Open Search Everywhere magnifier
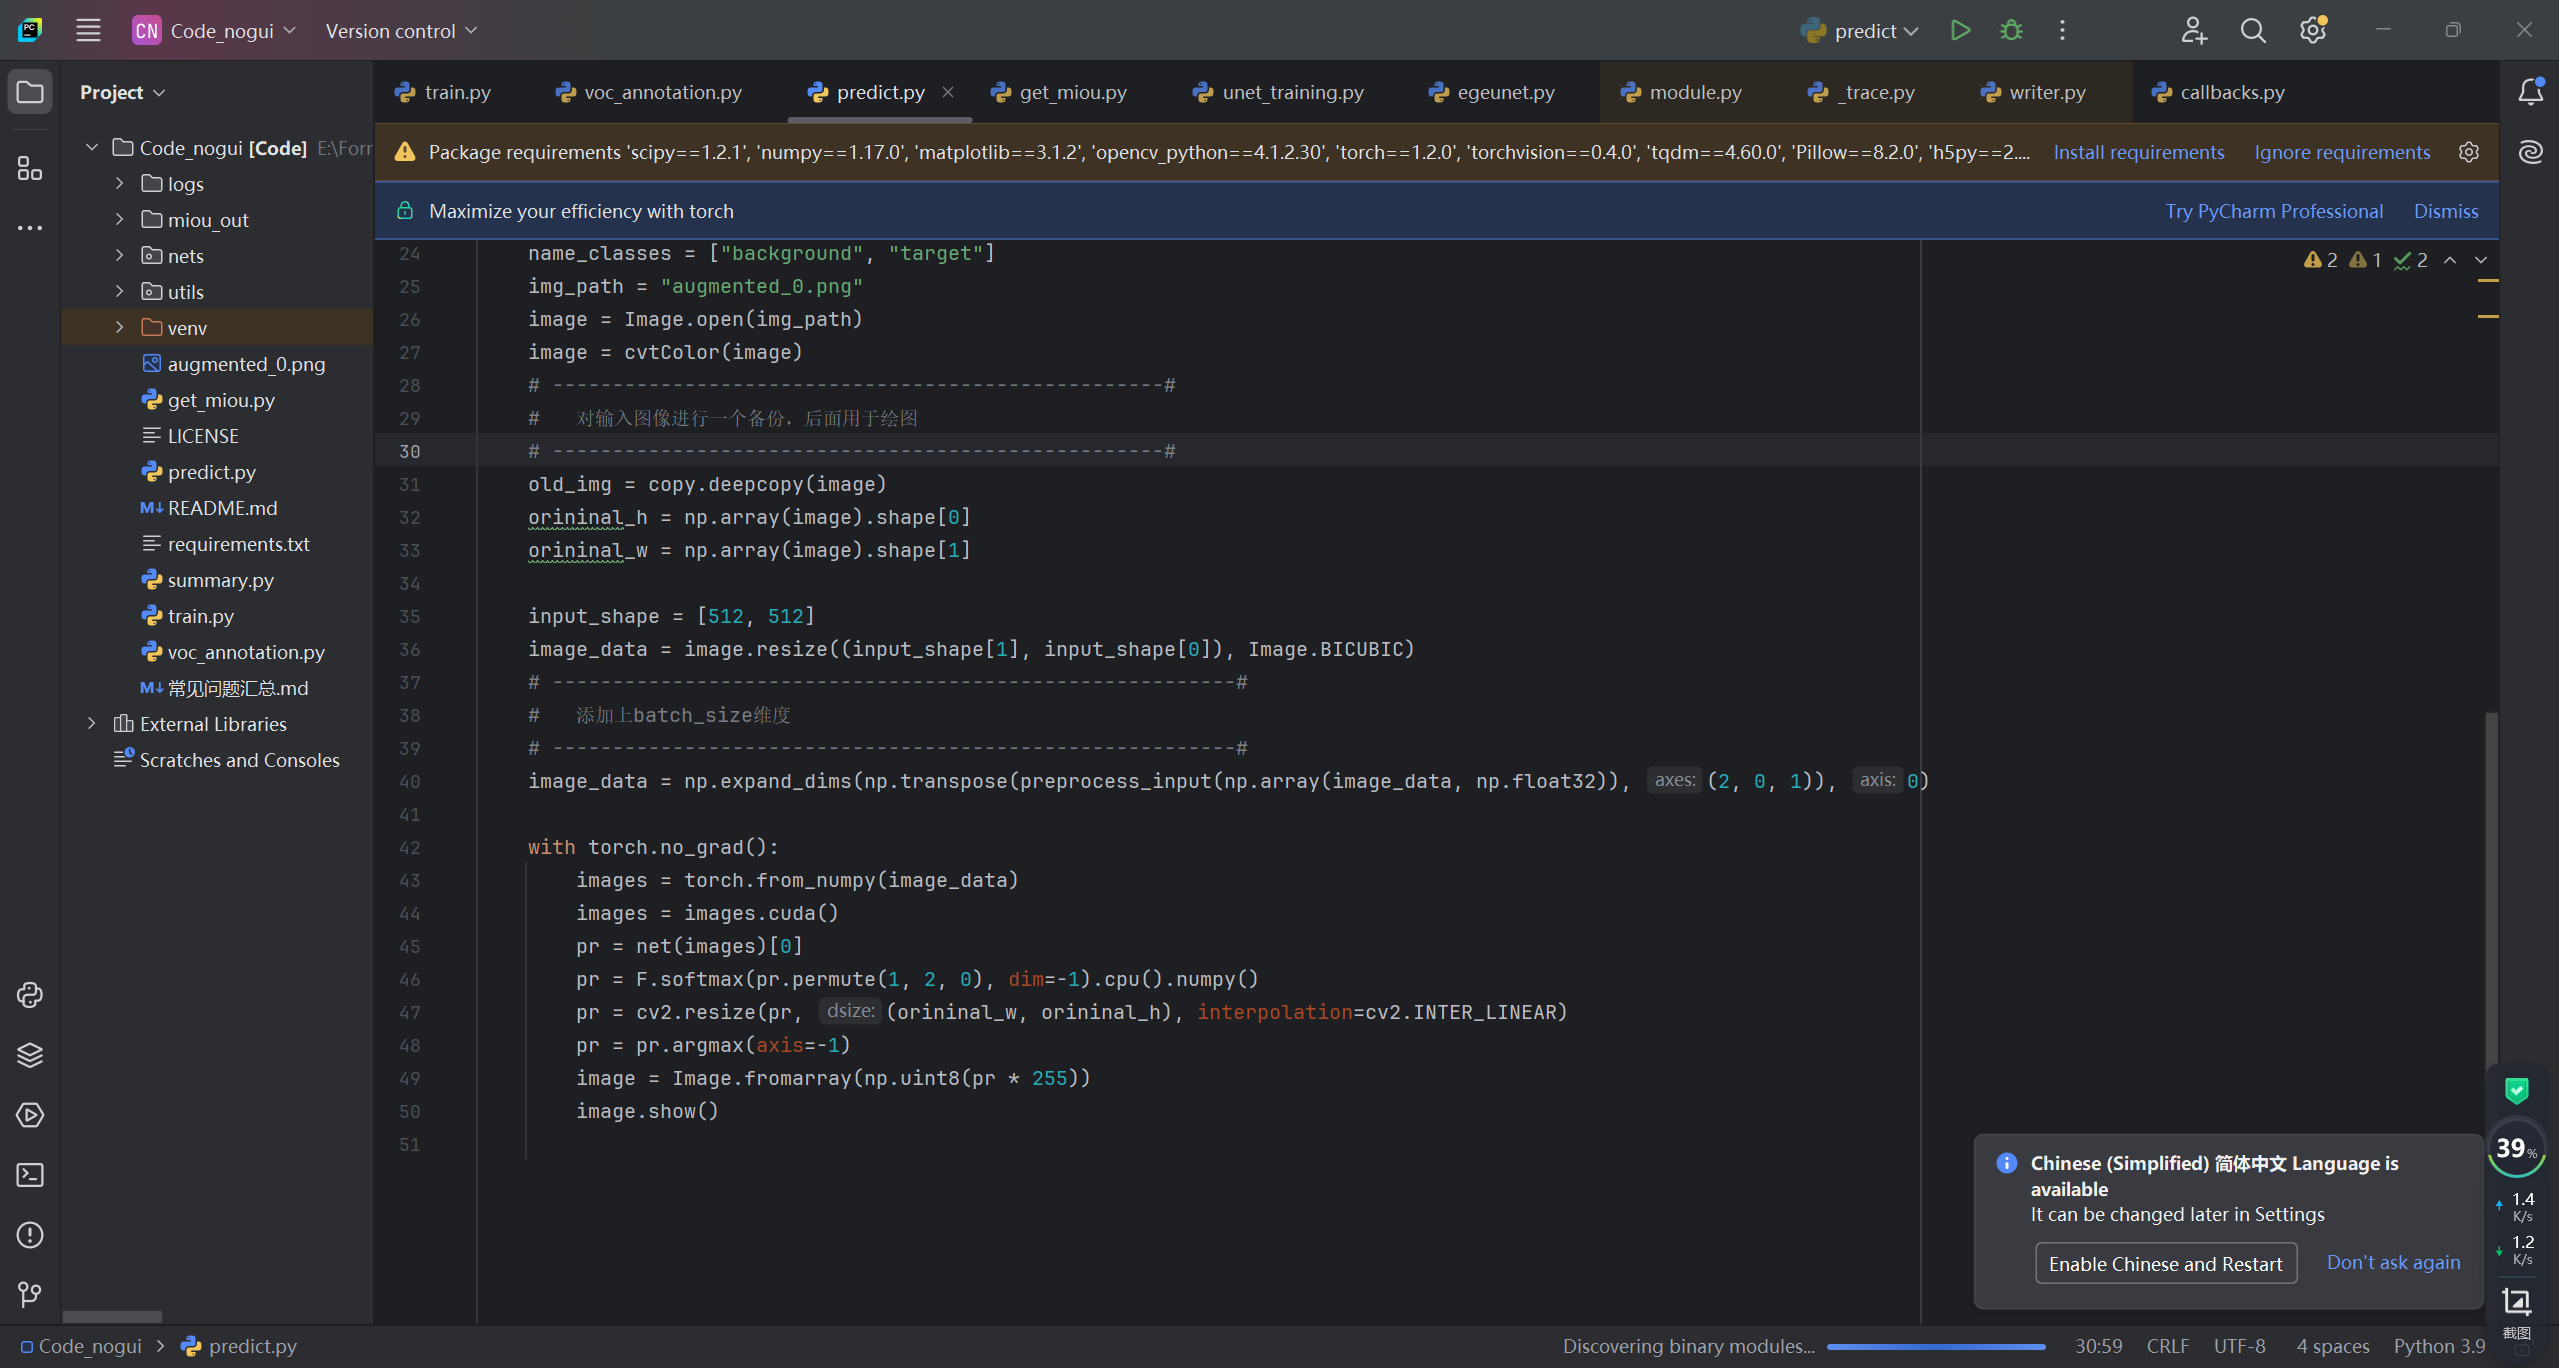2559x1368 pixels. [x=2253, y=31]
